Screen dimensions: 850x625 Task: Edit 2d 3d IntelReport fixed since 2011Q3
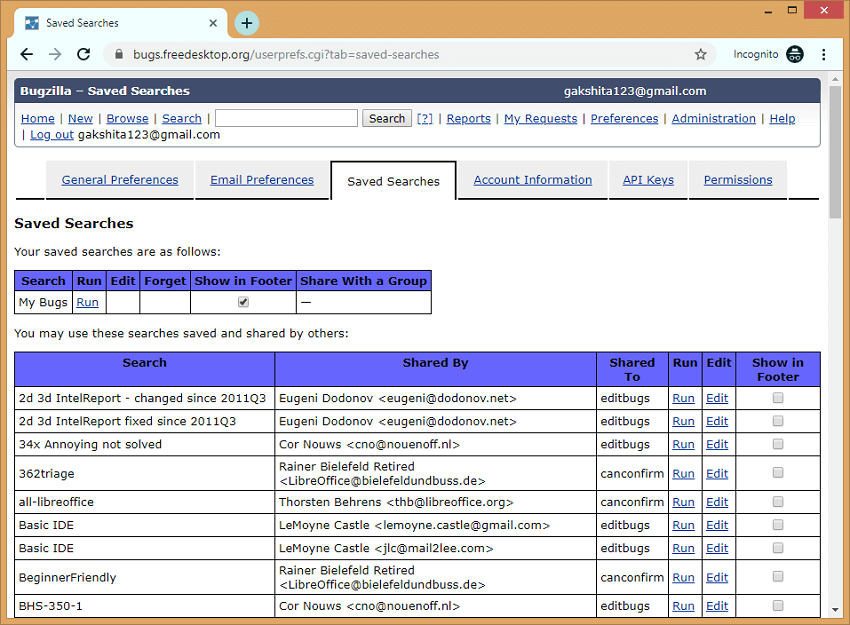click(717, 422)
